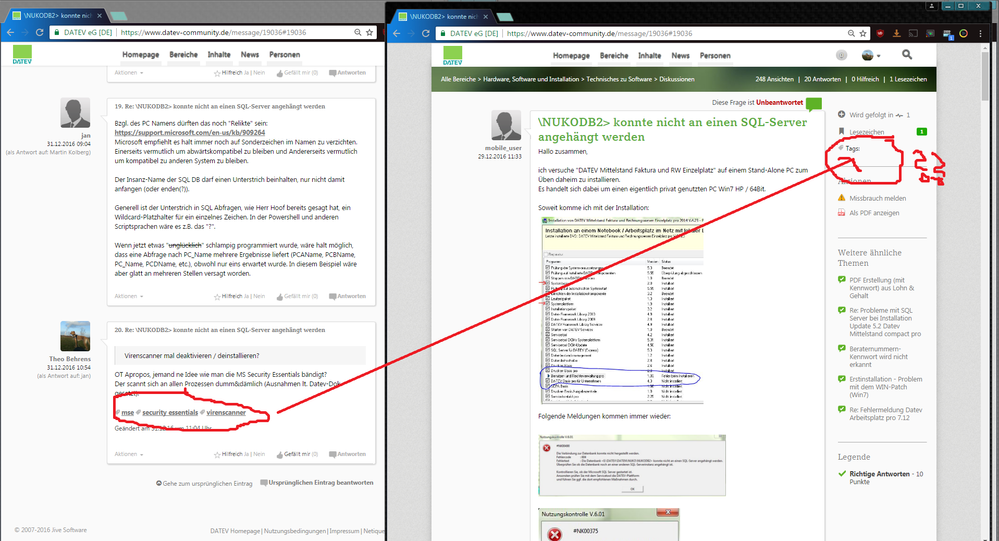Open the large installation list screenshot thumbnail
The image size is (999, 541).
click(622, 310)
